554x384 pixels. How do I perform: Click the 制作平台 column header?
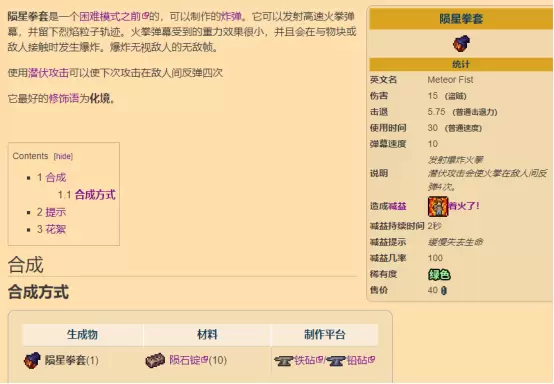point(325,335)
